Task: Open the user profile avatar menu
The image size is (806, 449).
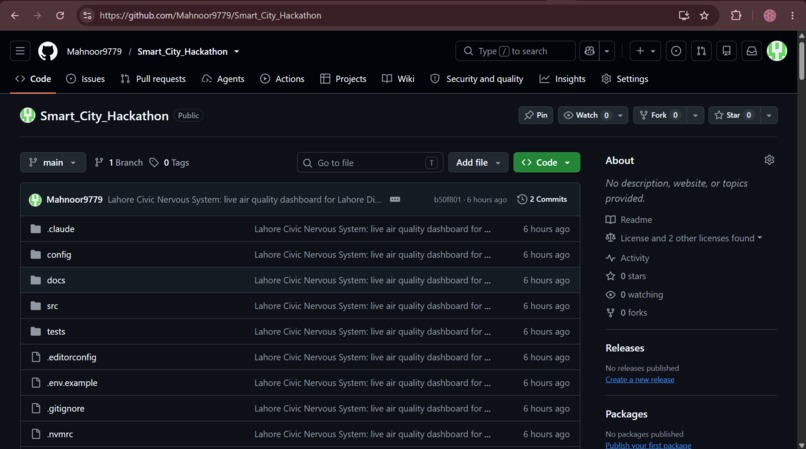Action: coord(777,51)
